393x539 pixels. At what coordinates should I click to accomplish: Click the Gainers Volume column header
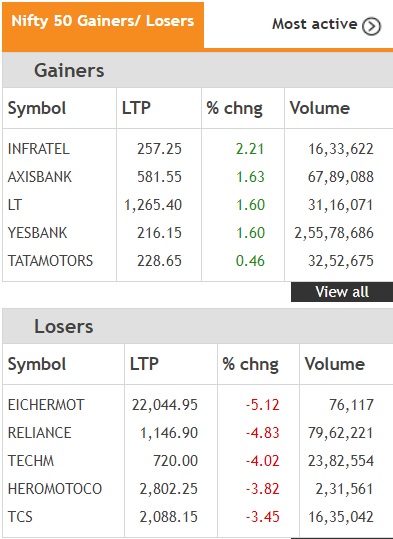pos(320,108)
